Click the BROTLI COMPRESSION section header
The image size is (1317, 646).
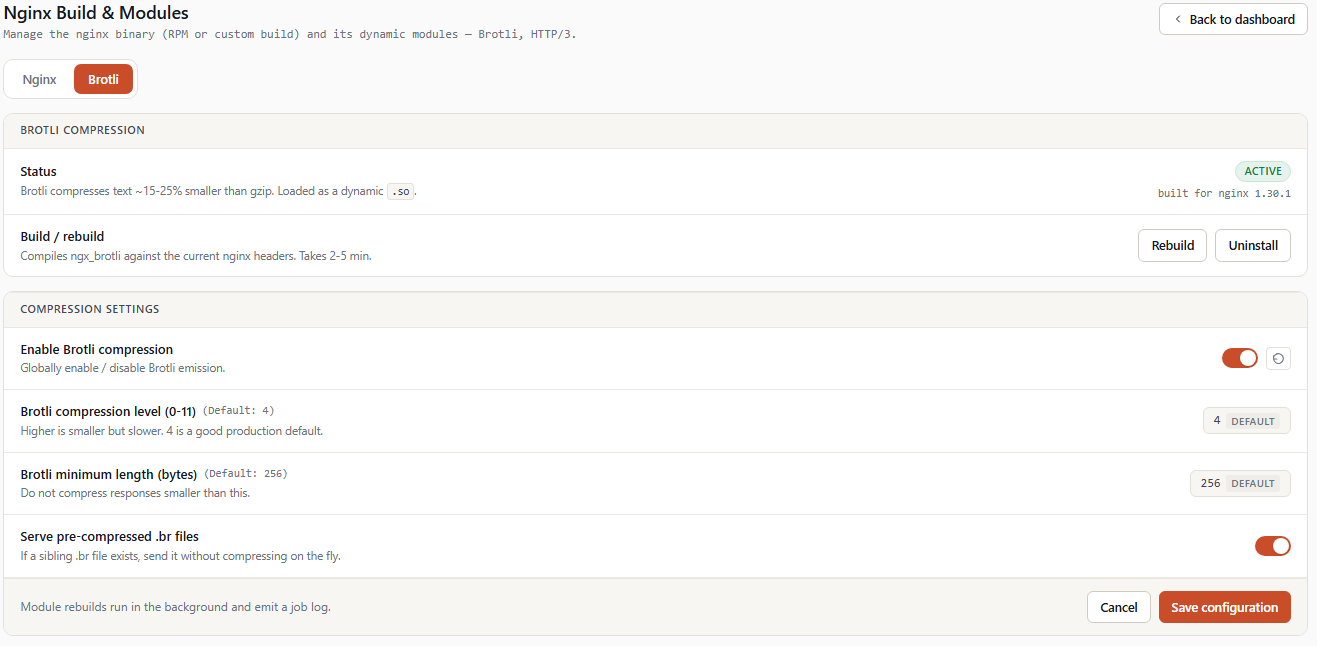tap(83, 130)
